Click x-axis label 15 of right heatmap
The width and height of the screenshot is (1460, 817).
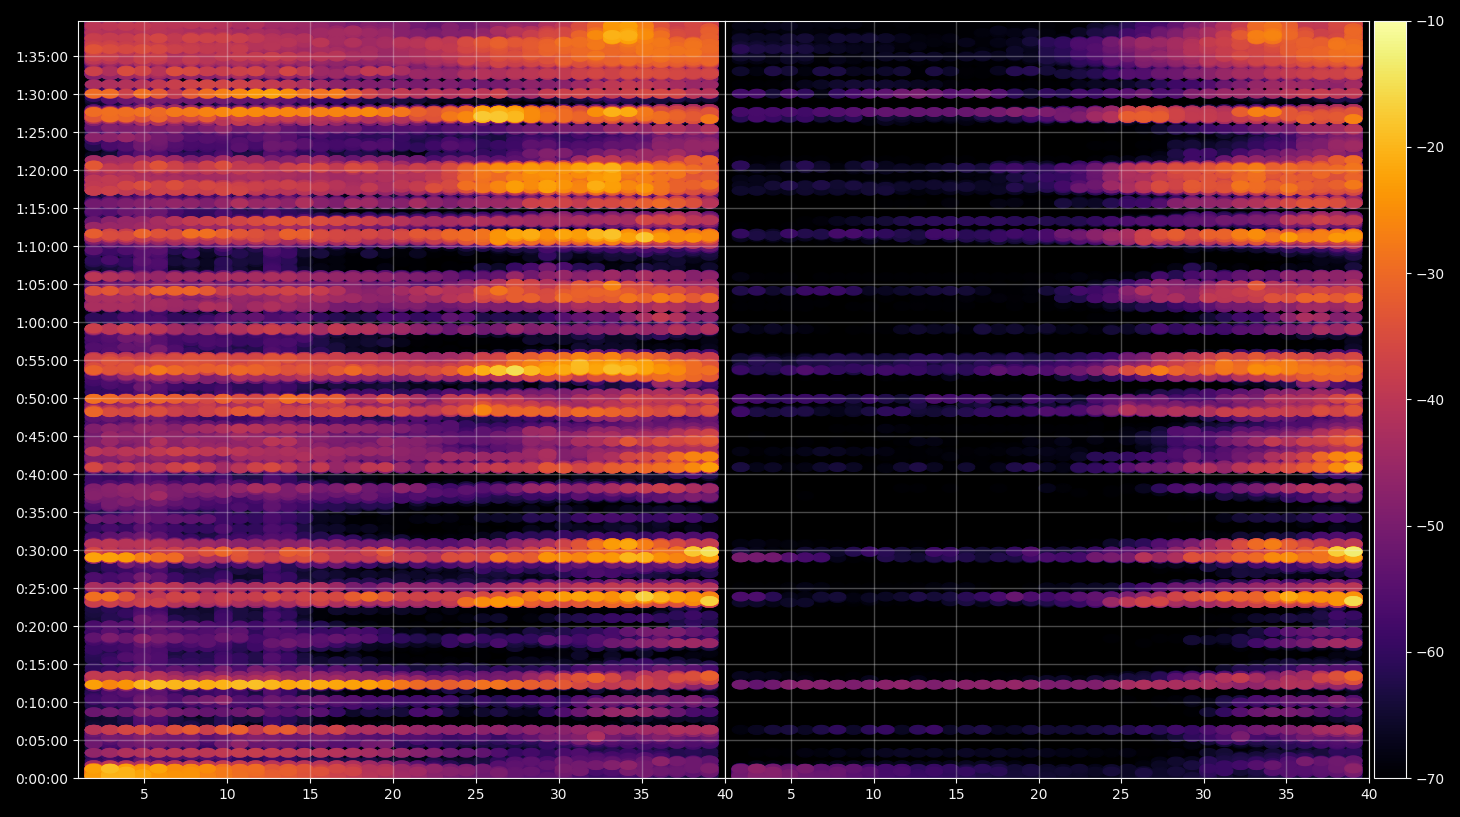point(956,795)
